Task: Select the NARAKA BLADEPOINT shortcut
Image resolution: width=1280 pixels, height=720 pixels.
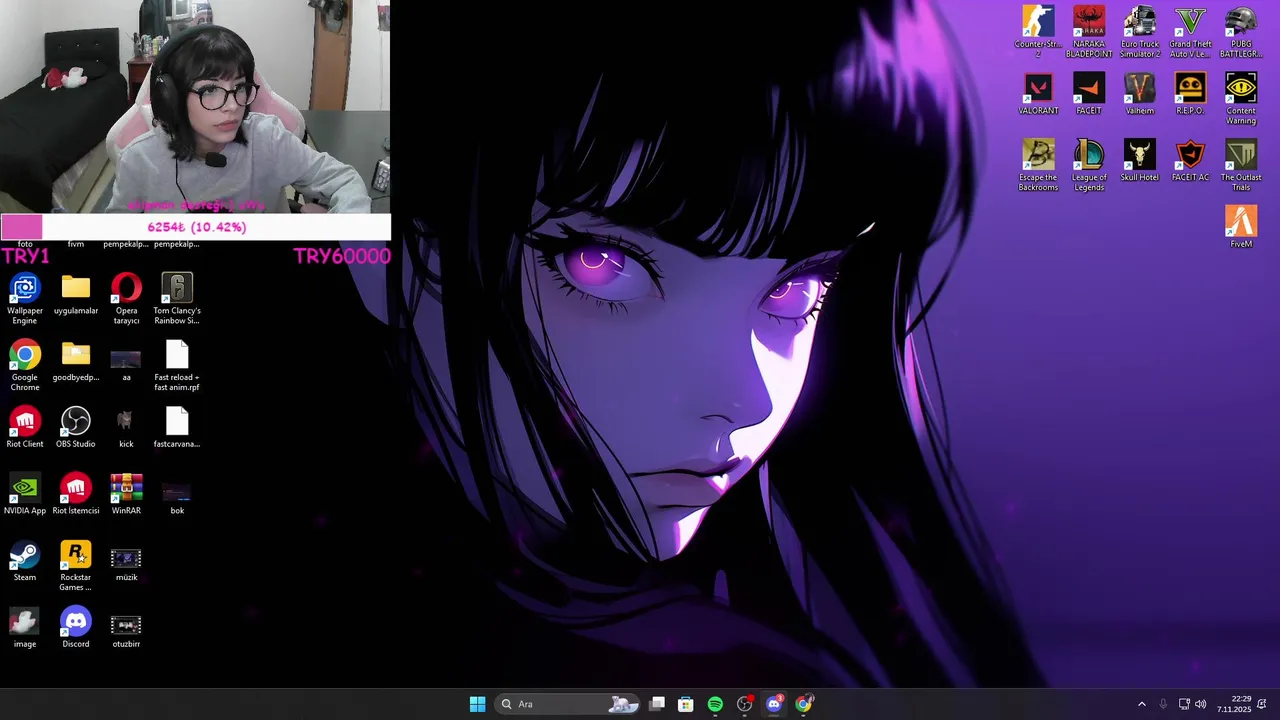Action: point(1089,32)
